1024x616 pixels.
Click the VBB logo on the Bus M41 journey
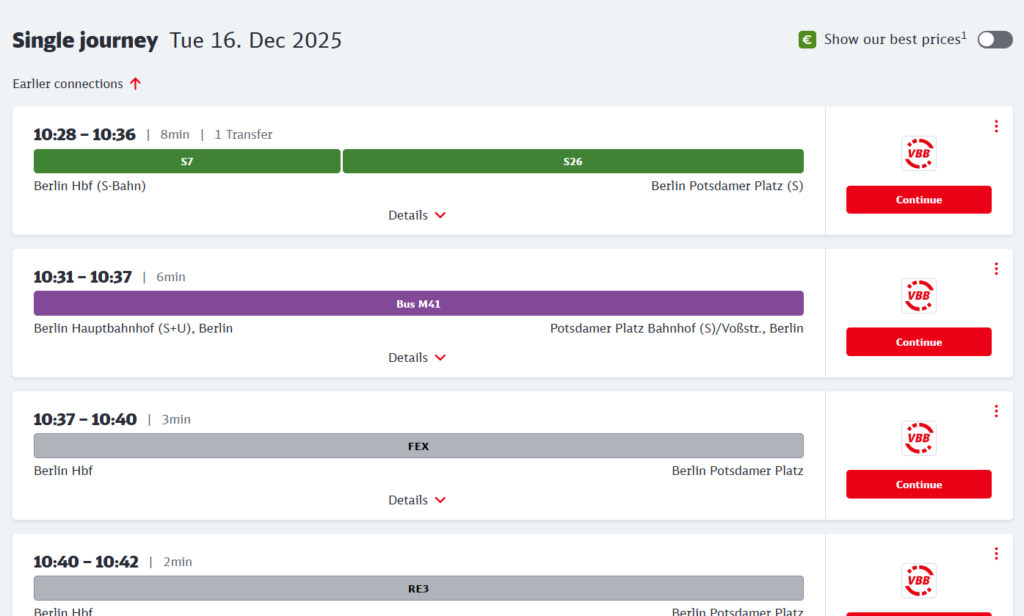(918, 296)
